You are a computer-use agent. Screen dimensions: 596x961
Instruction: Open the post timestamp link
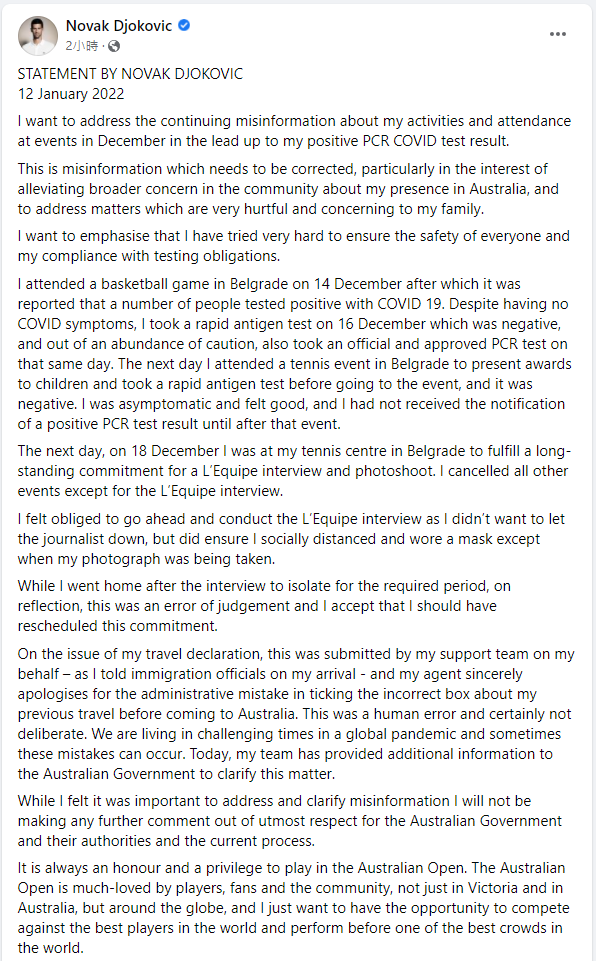tap(82, 46)
